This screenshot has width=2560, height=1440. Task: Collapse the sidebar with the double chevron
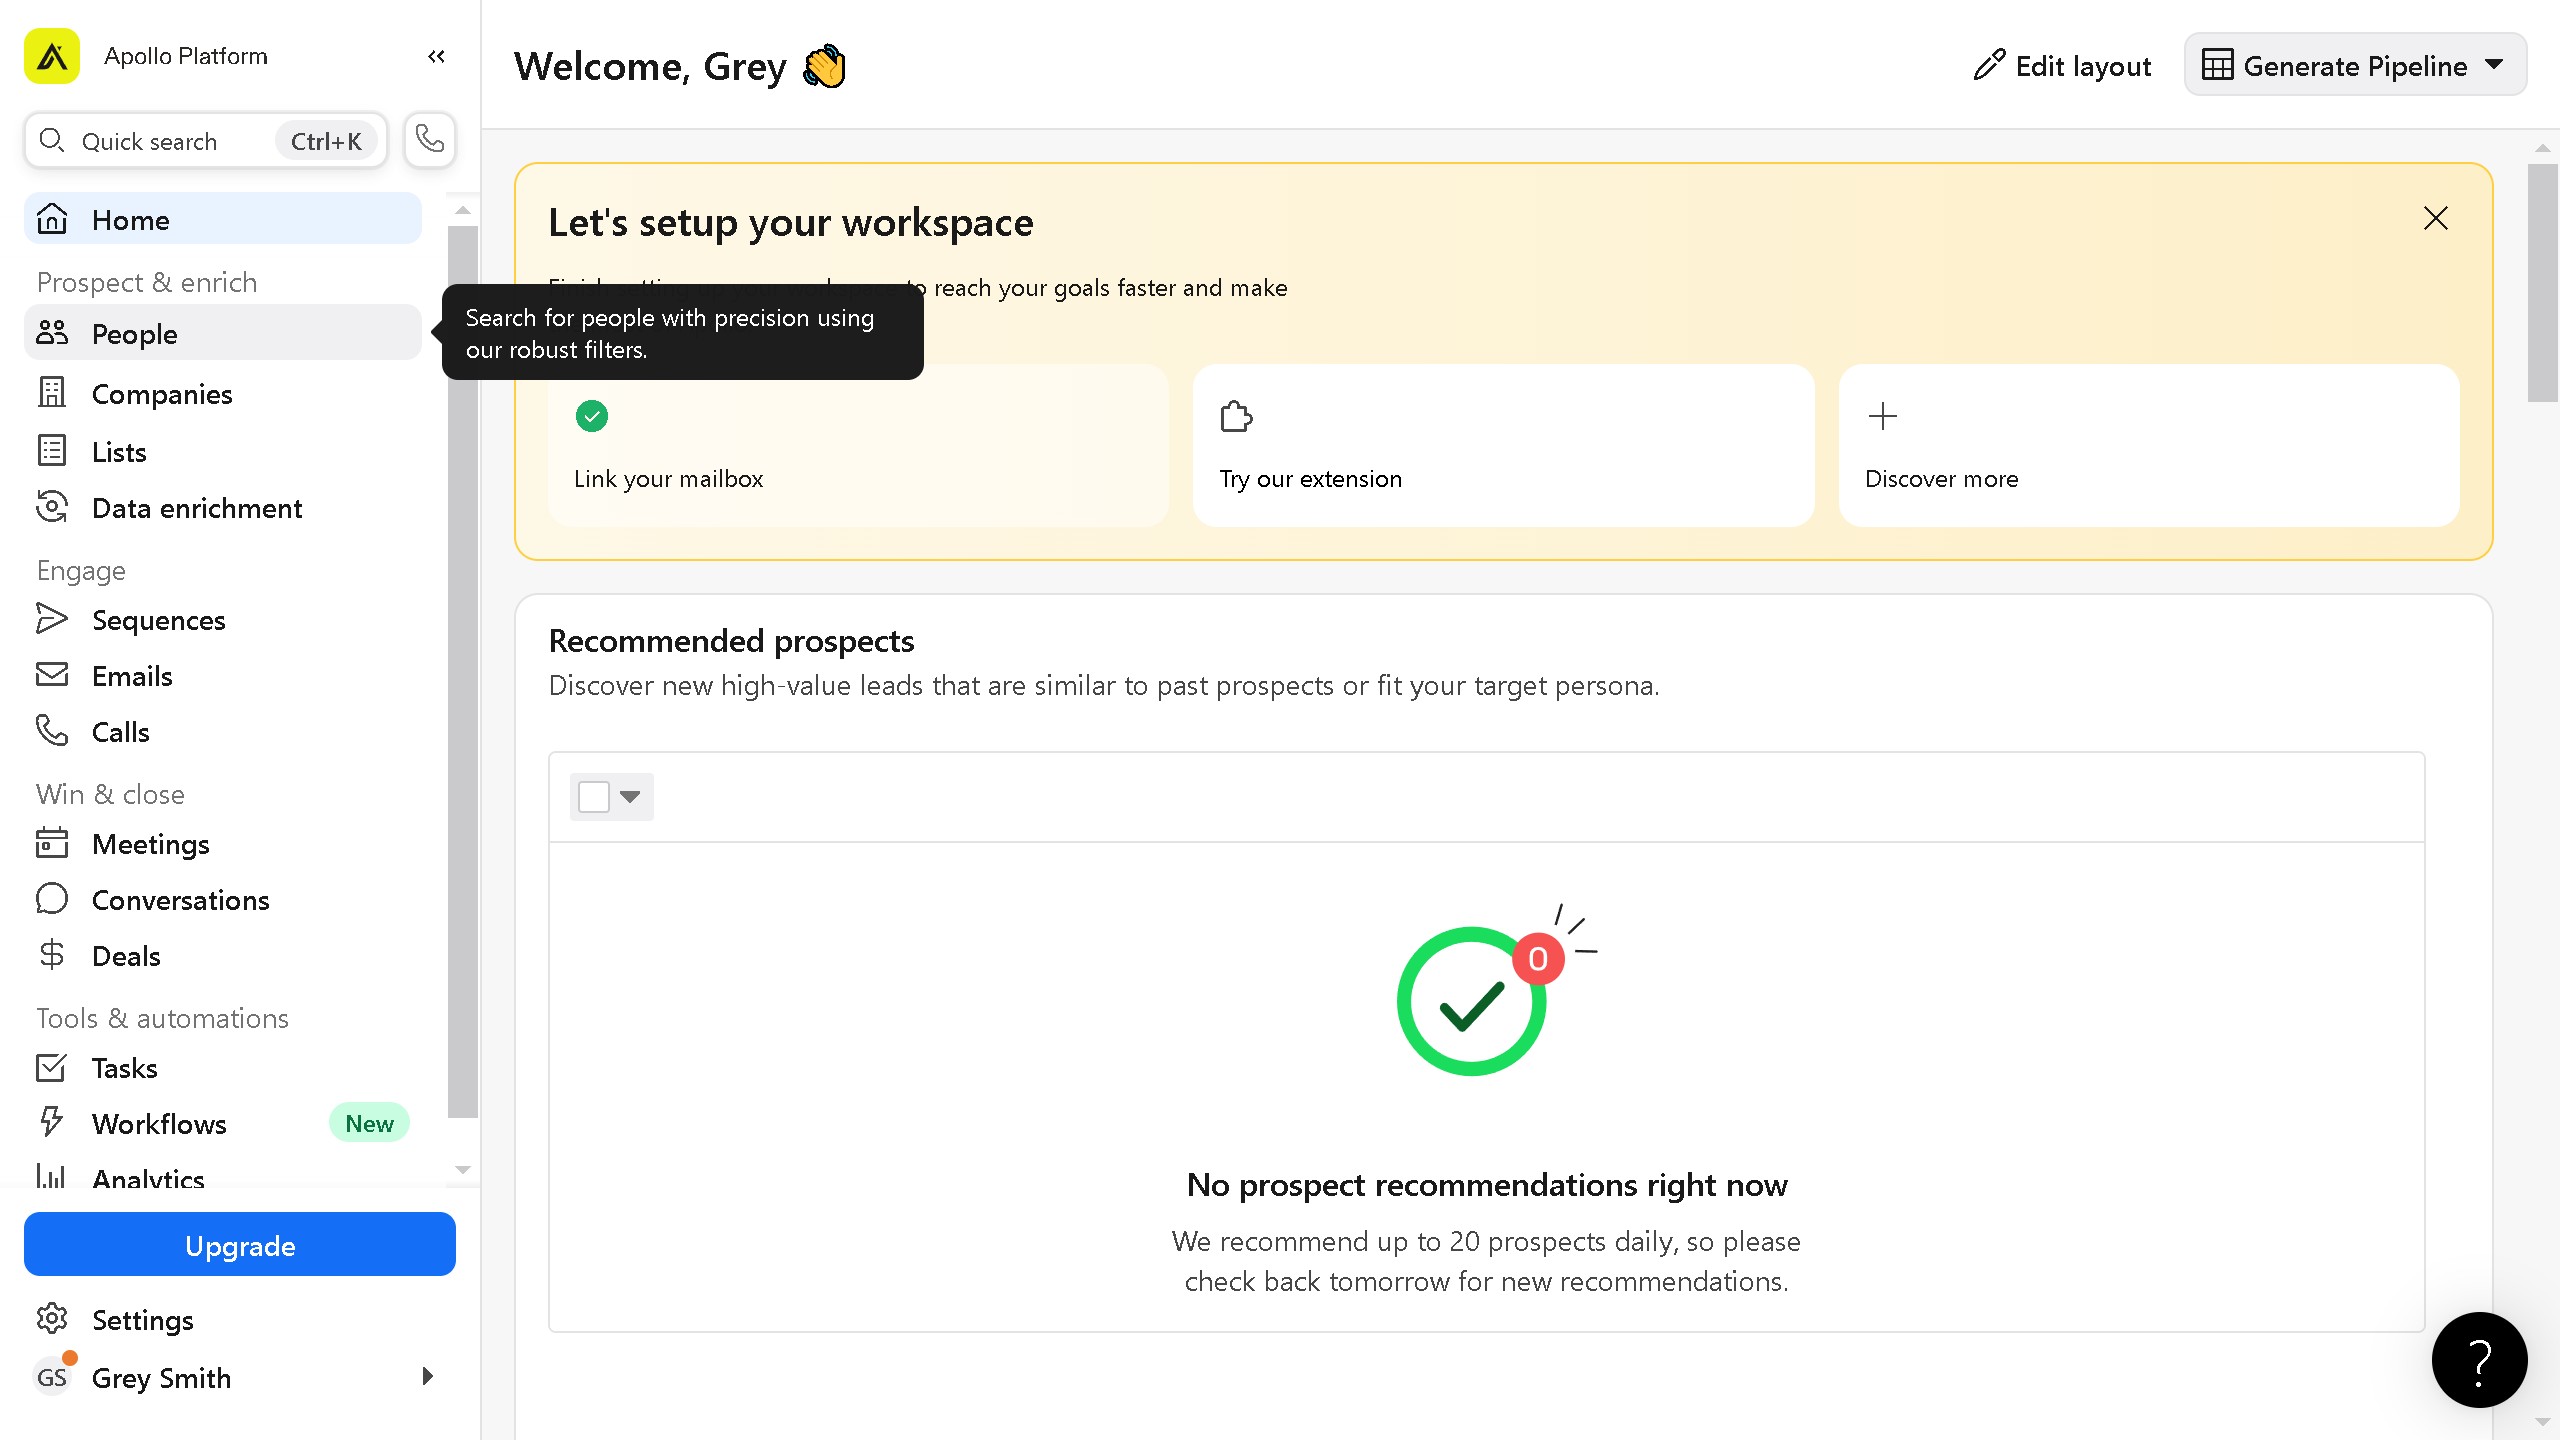(x=435, y=56)
